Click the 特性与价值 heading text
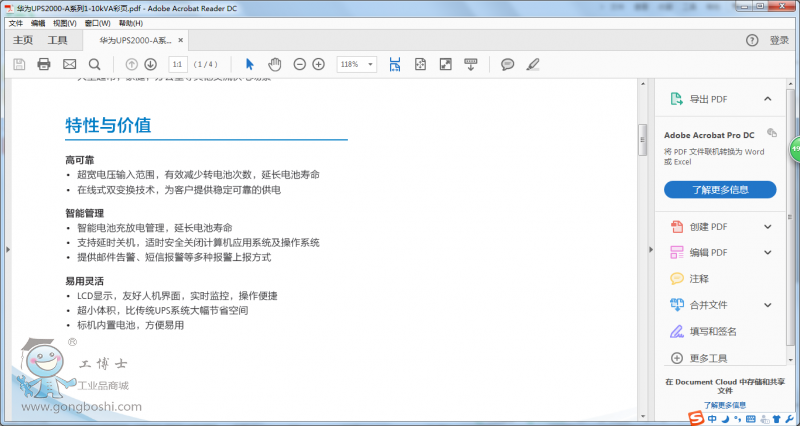 point(108,125)
